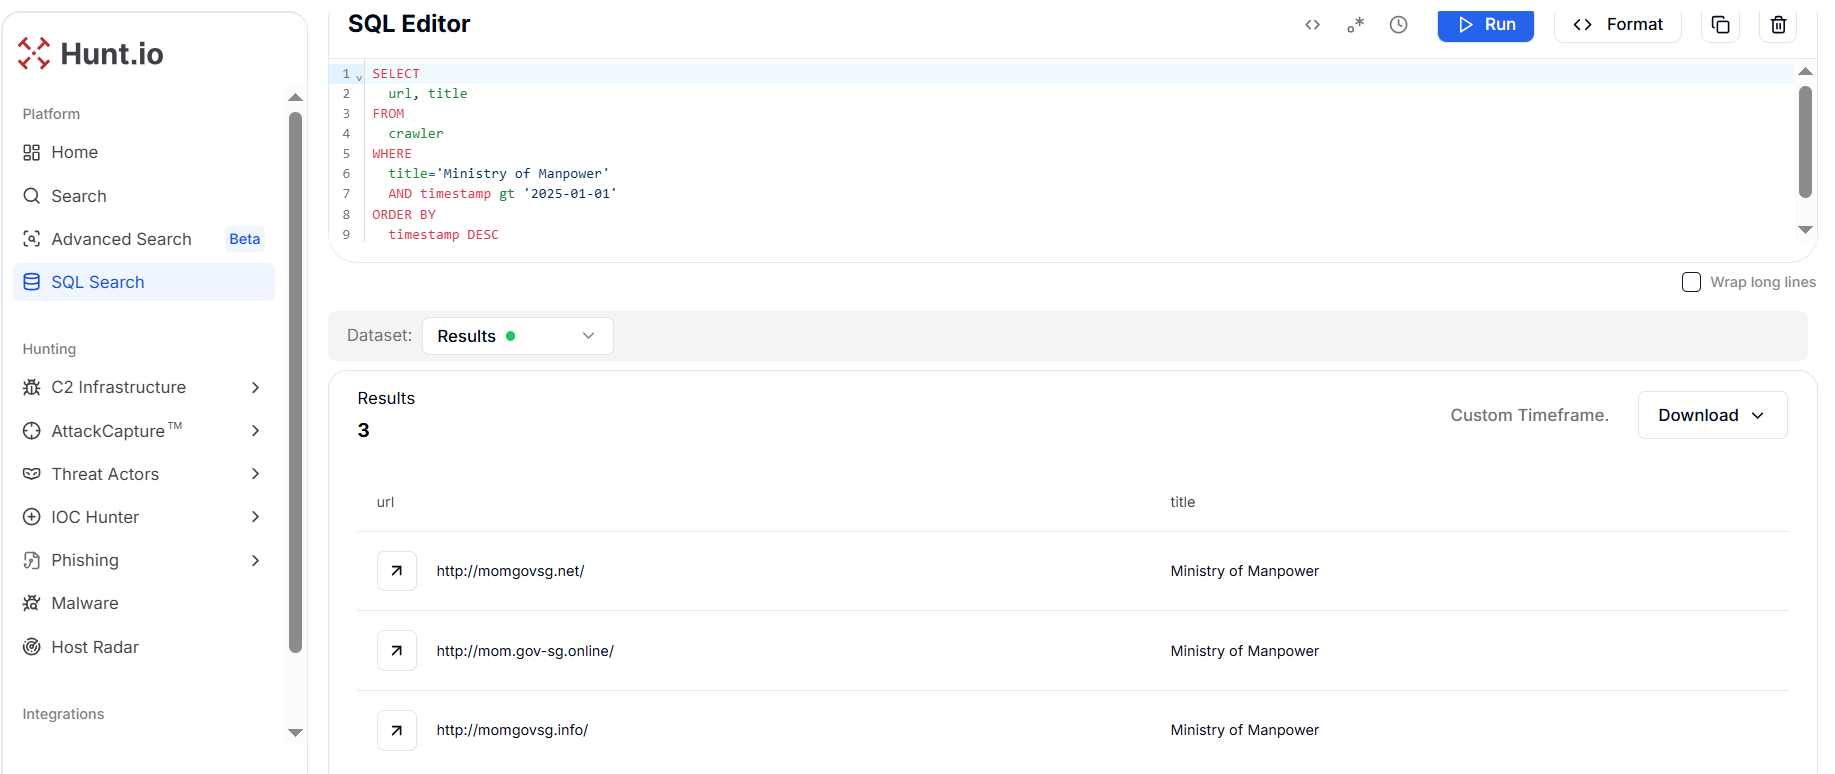Copy the SQL query with copy icon
The height and width of the screenshot is (774, 1835).
1720,25
